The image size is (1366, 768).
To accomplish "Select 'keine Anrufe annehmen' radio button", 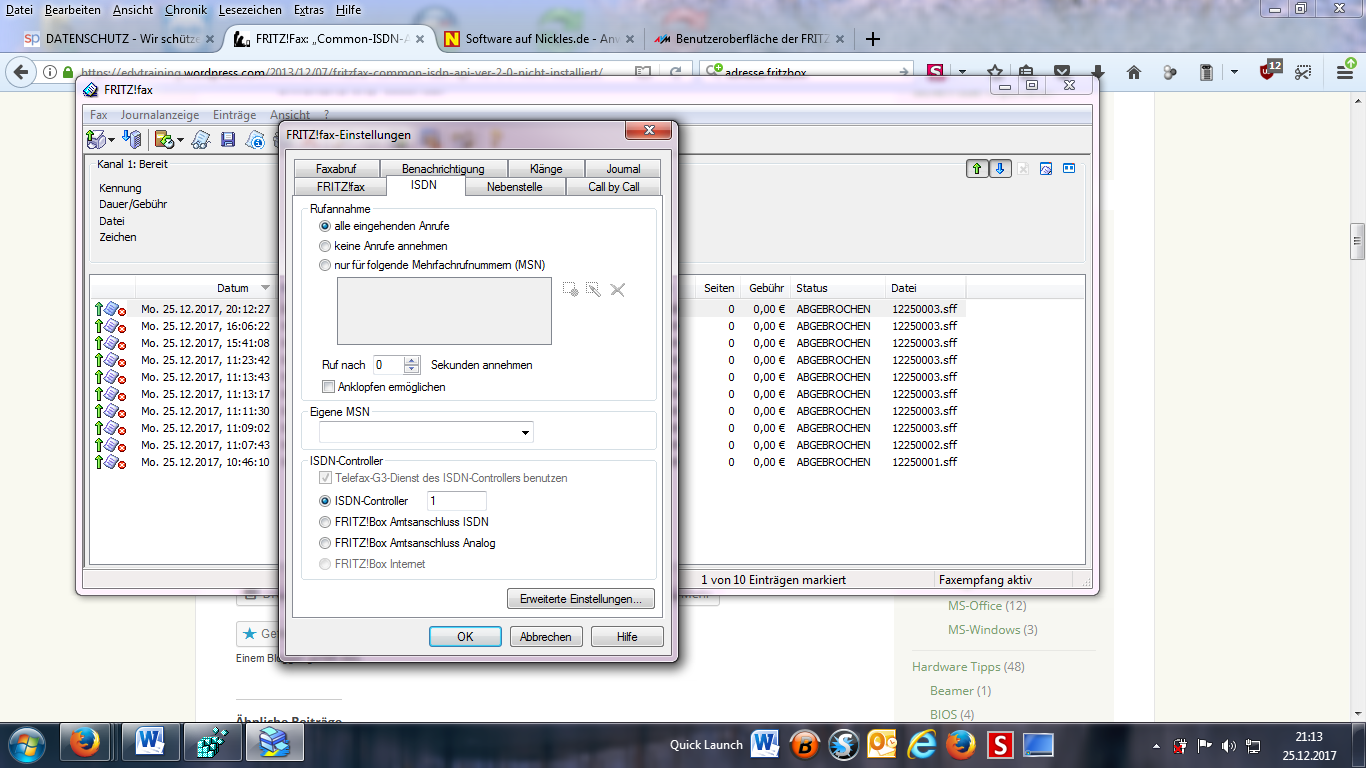I will [325, 245].
